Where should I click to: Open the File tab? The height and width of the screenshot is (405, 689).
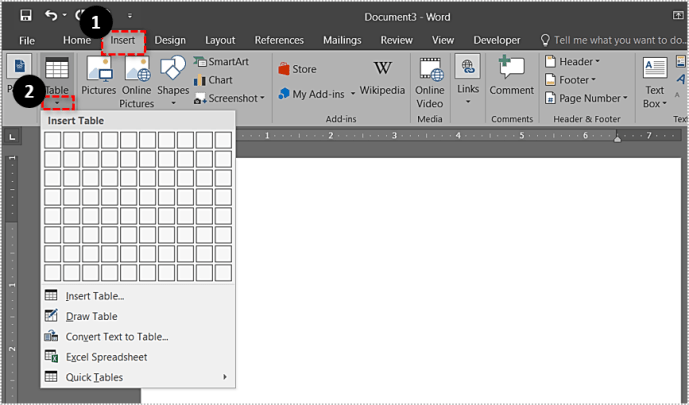click(x=27, y=40)
